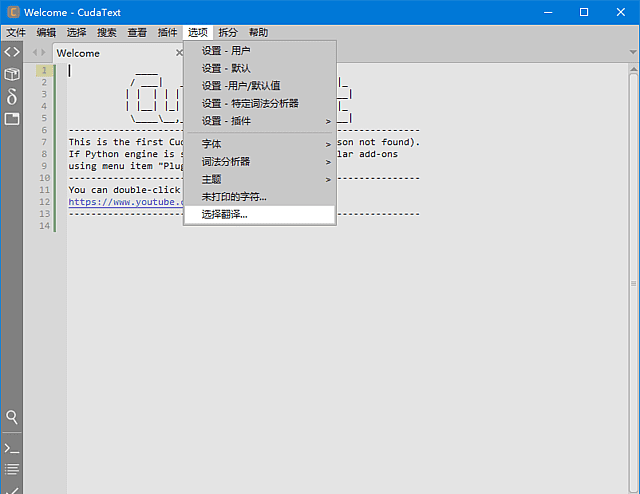Open the tab list dropdown arrow

[633, 52]
